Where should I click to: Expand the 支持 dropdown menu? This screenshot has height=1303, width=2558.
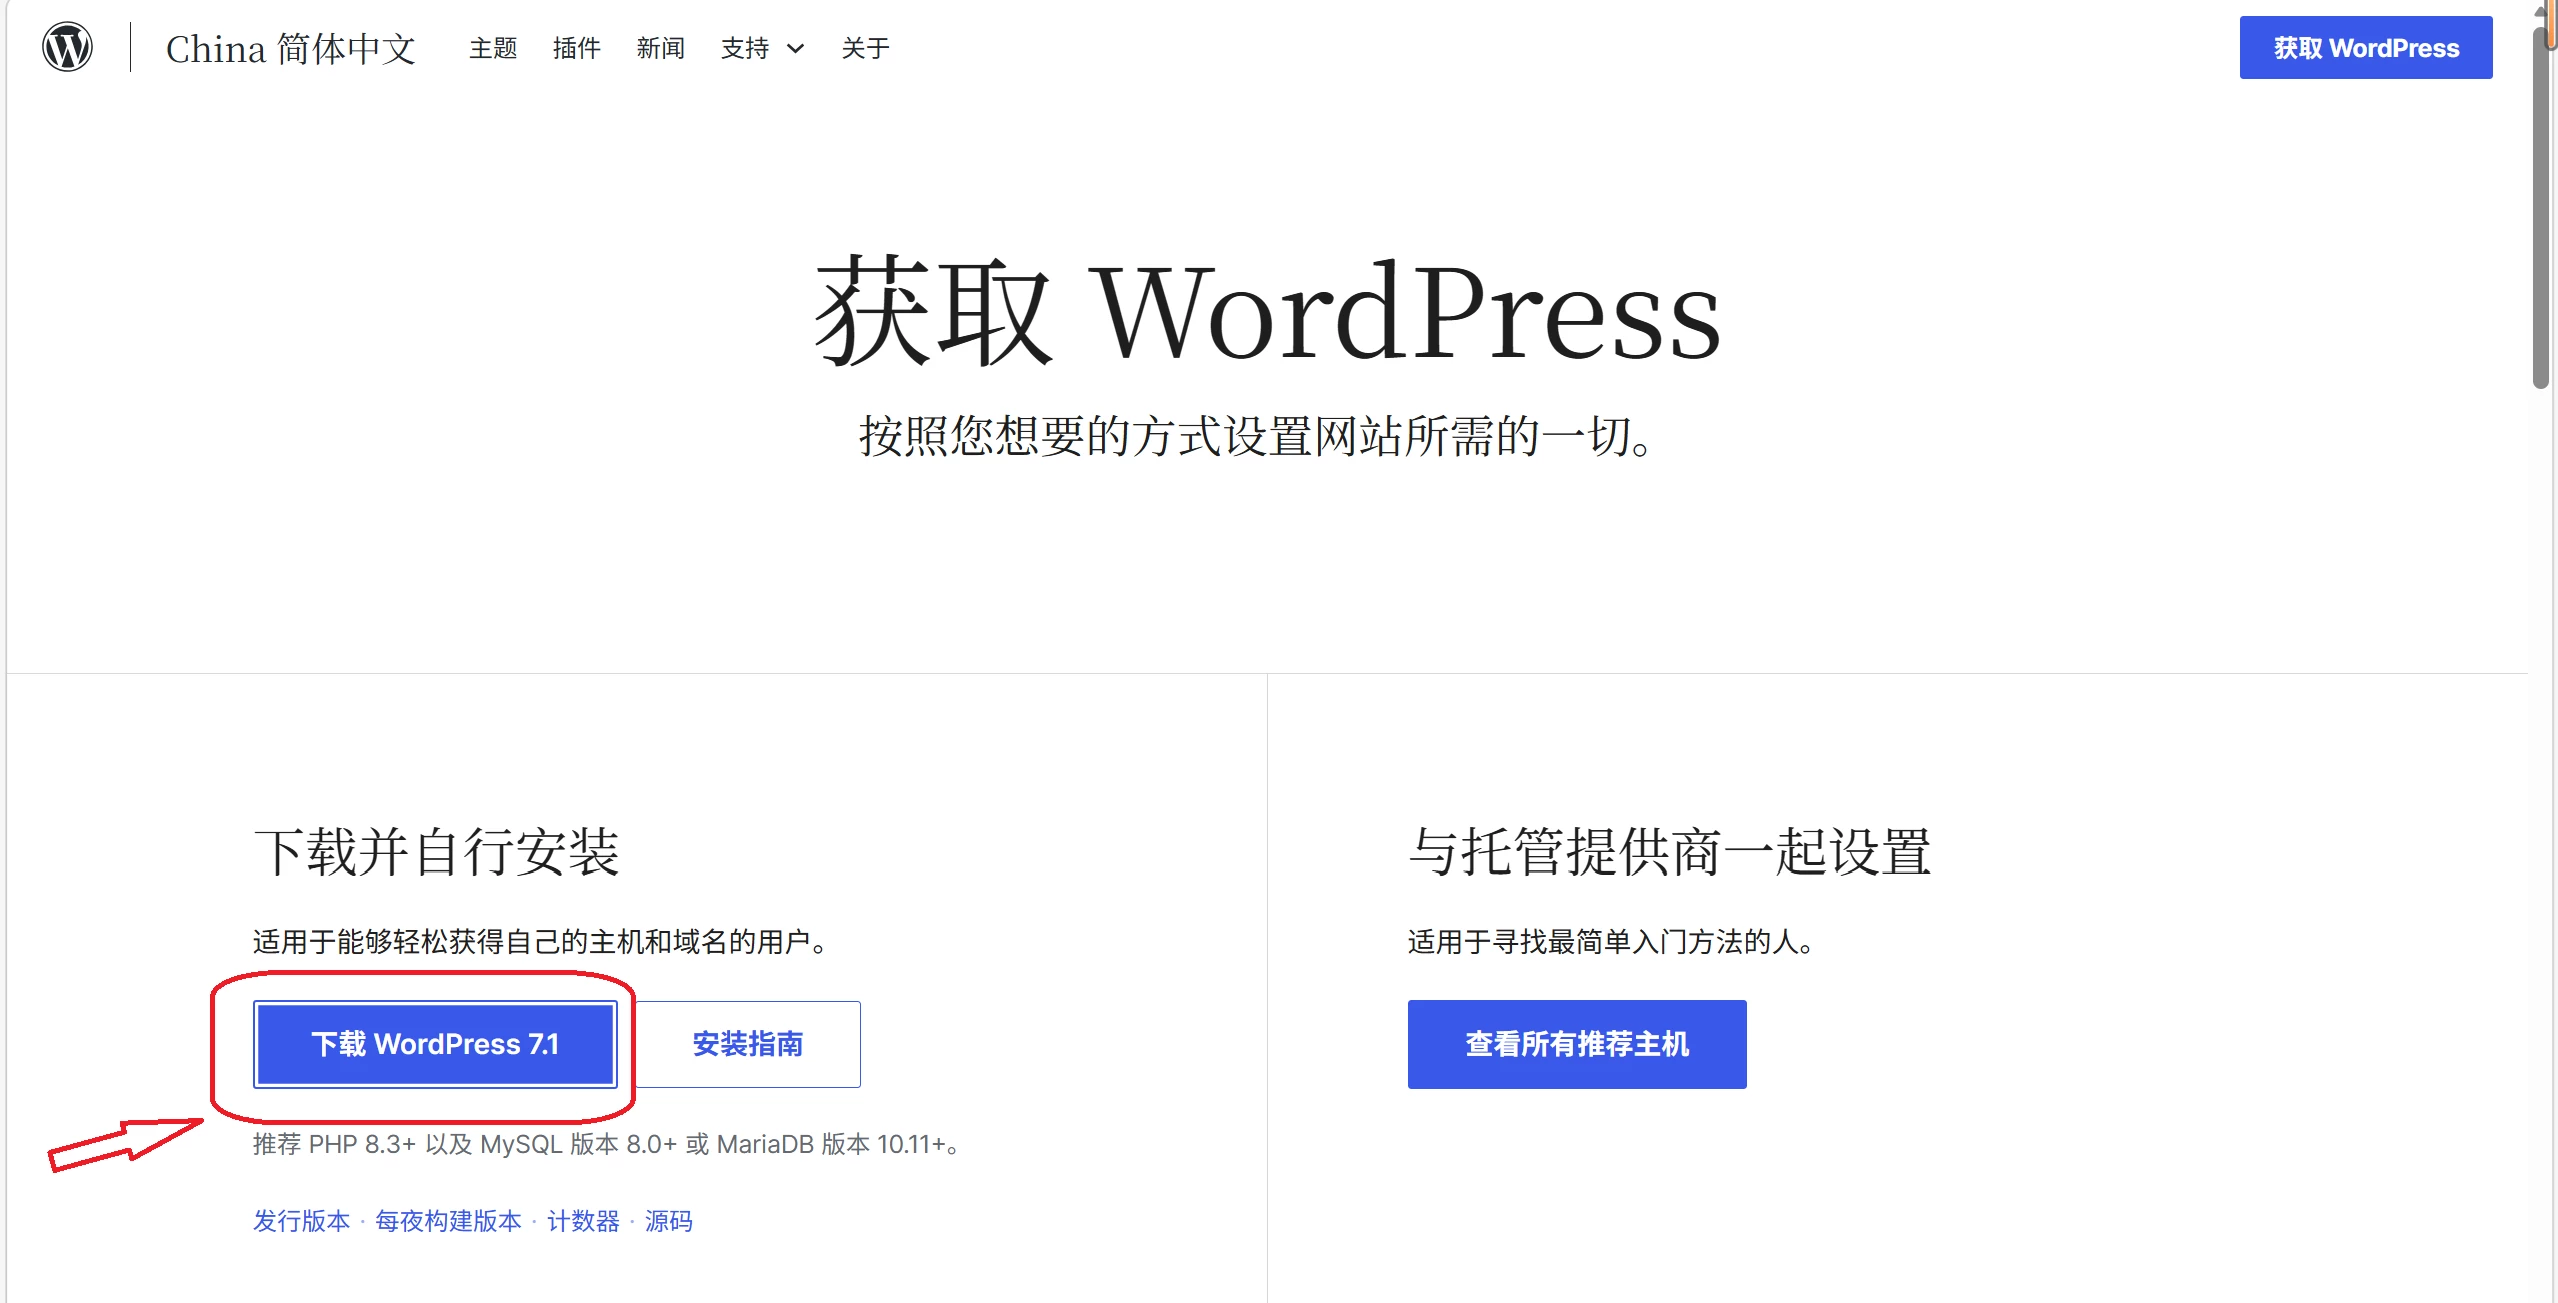(762, 48)
